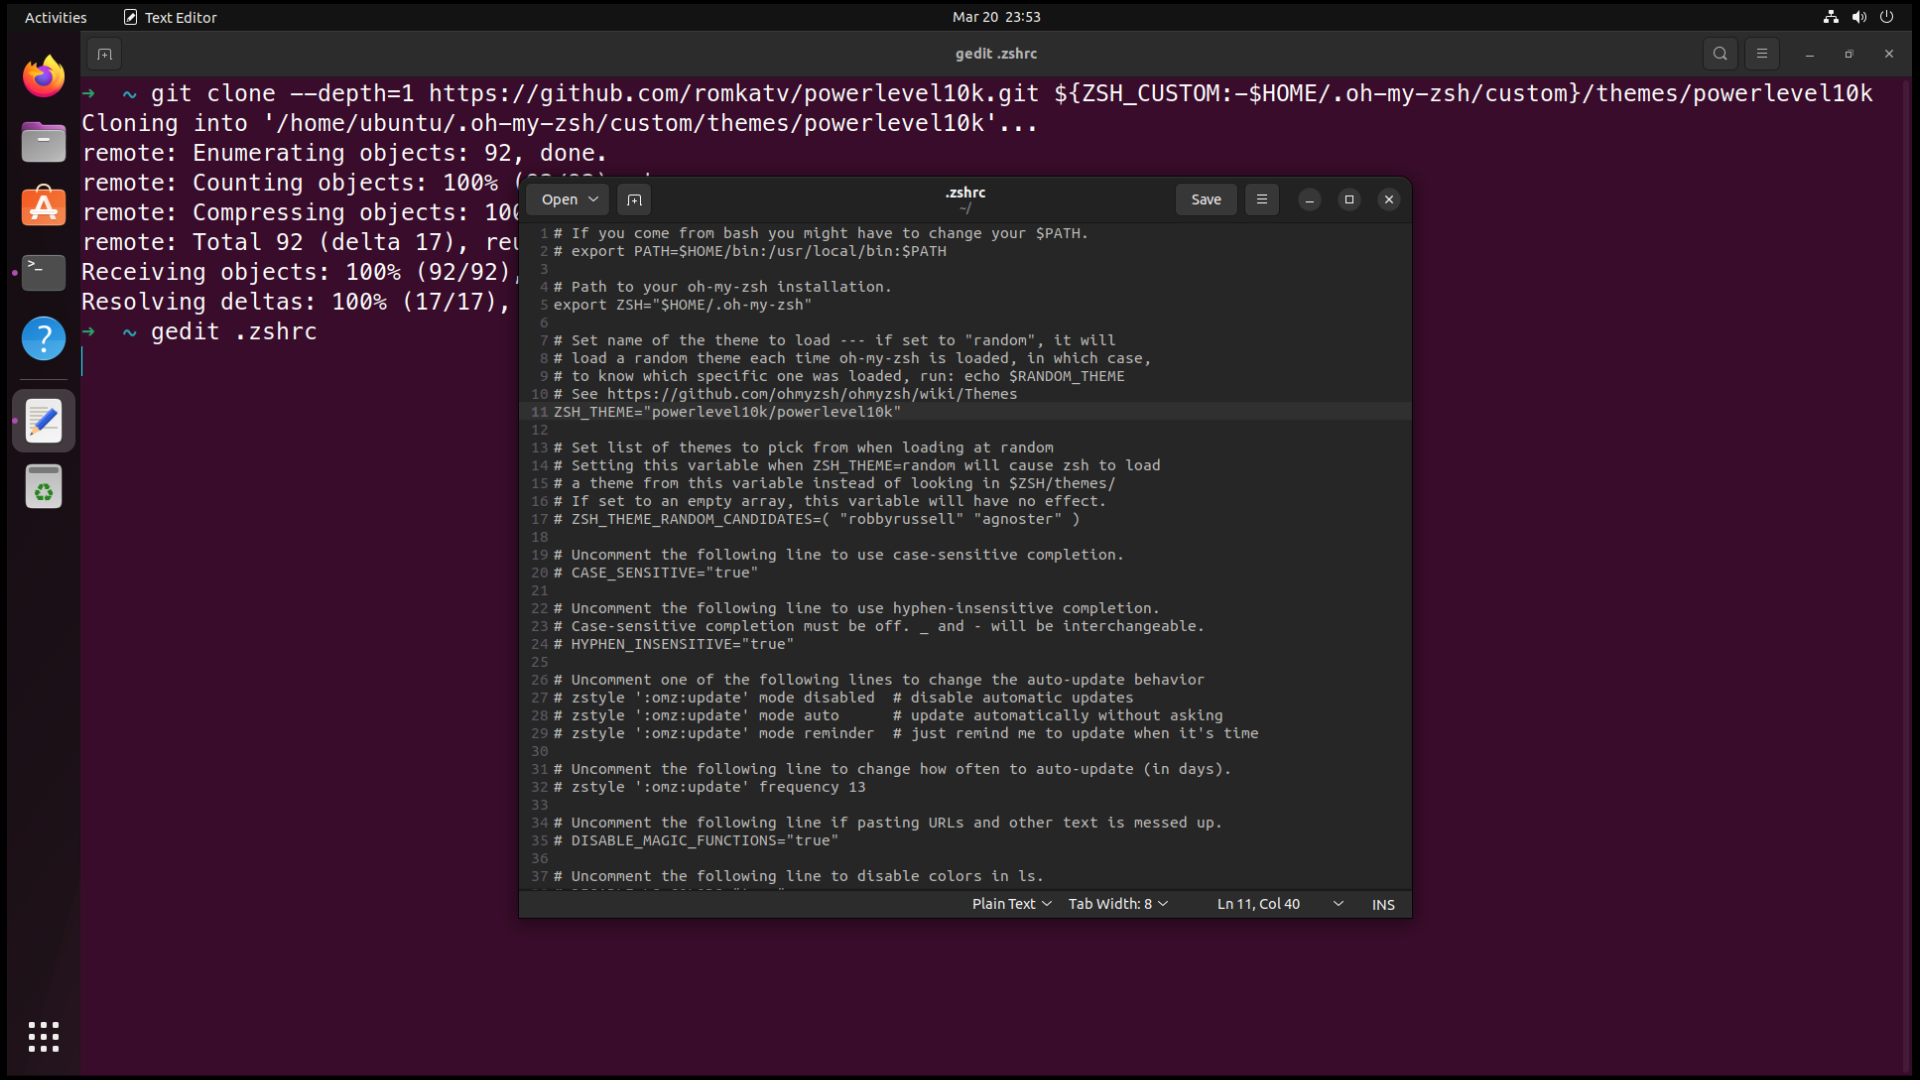Image resolution: width=1920 pixels, height=1080 pixels.
Task: Click export PATH line 2
Action: pyautogui.click(x=750, y=251)
